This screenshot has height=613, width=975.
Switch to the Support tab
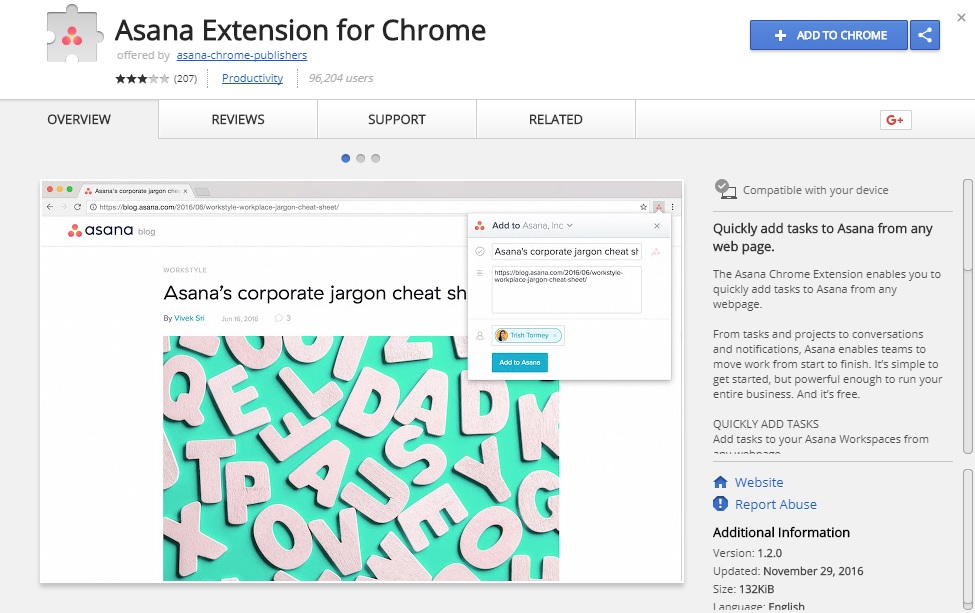coord(397,119)
